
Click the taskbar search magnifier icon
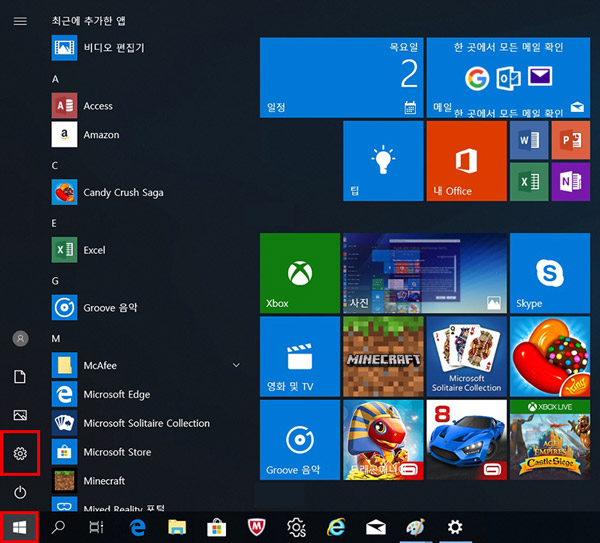click(x=58, y=527)
